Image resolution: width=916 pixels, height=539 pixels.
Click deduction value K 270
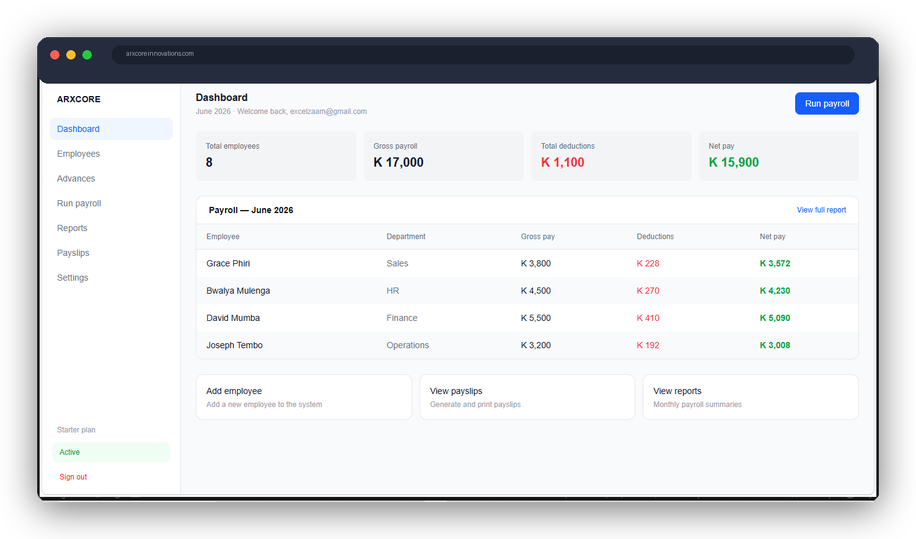coord(648,291)
